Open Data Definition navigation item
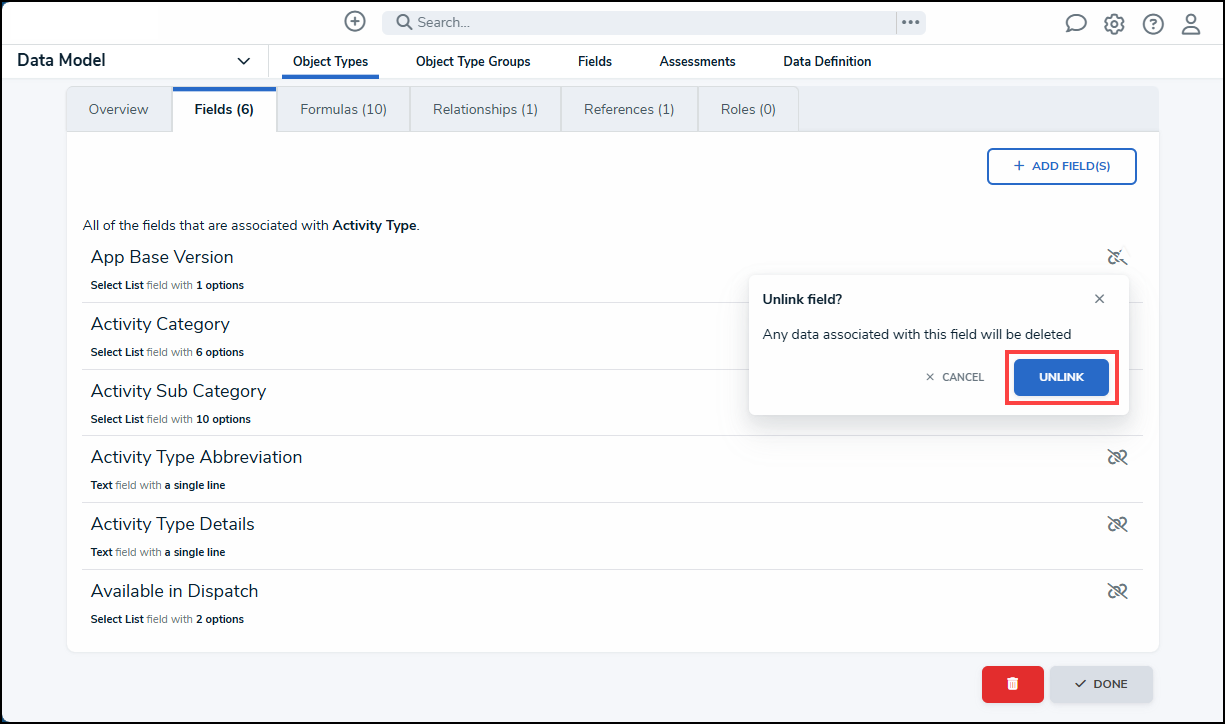 (x=827, y=61)
